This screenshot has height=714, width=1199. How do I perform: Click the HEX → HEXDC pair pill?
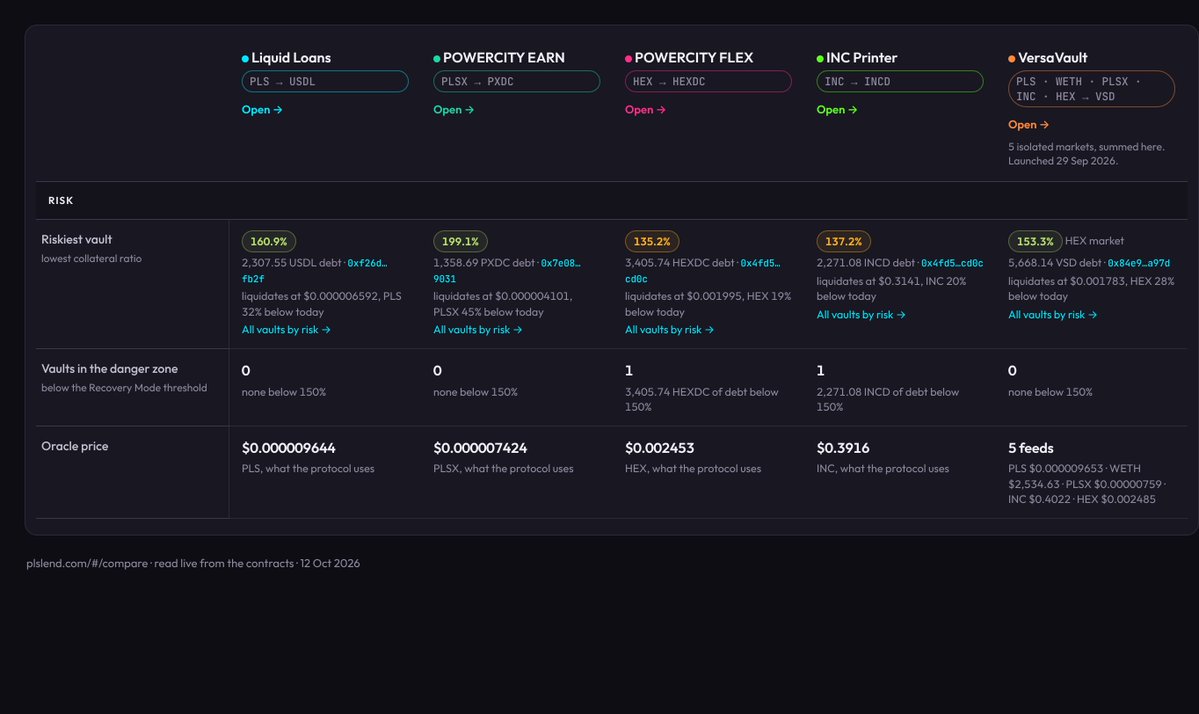[708, 81]
